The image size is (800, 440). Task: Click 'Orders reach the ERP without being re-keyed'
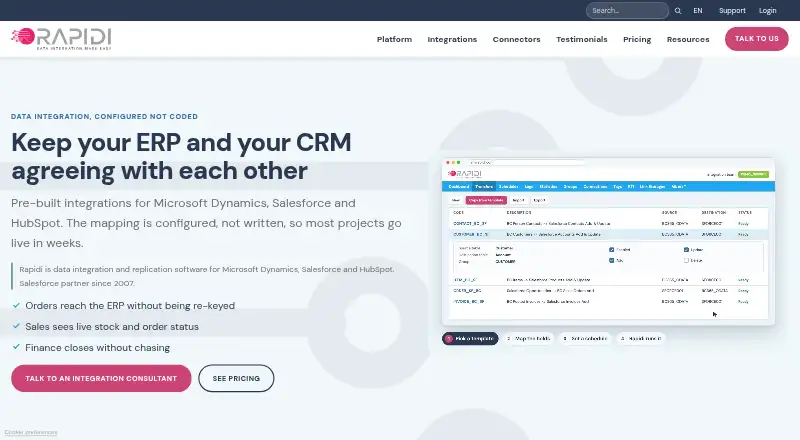tap(130, 306)
